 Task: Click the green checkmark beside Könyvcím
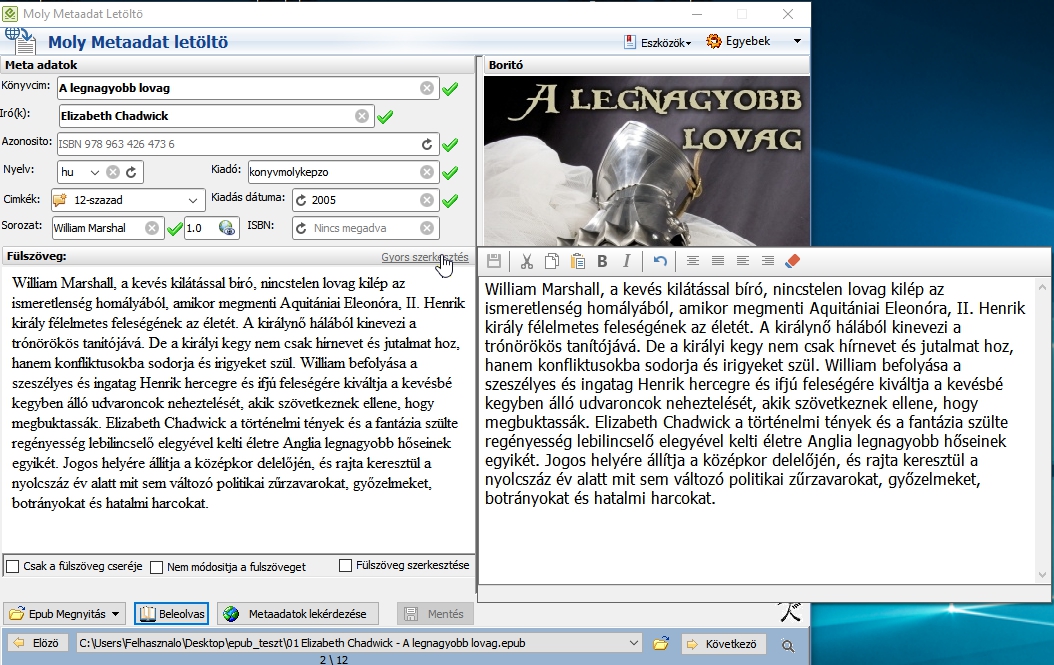450,88
